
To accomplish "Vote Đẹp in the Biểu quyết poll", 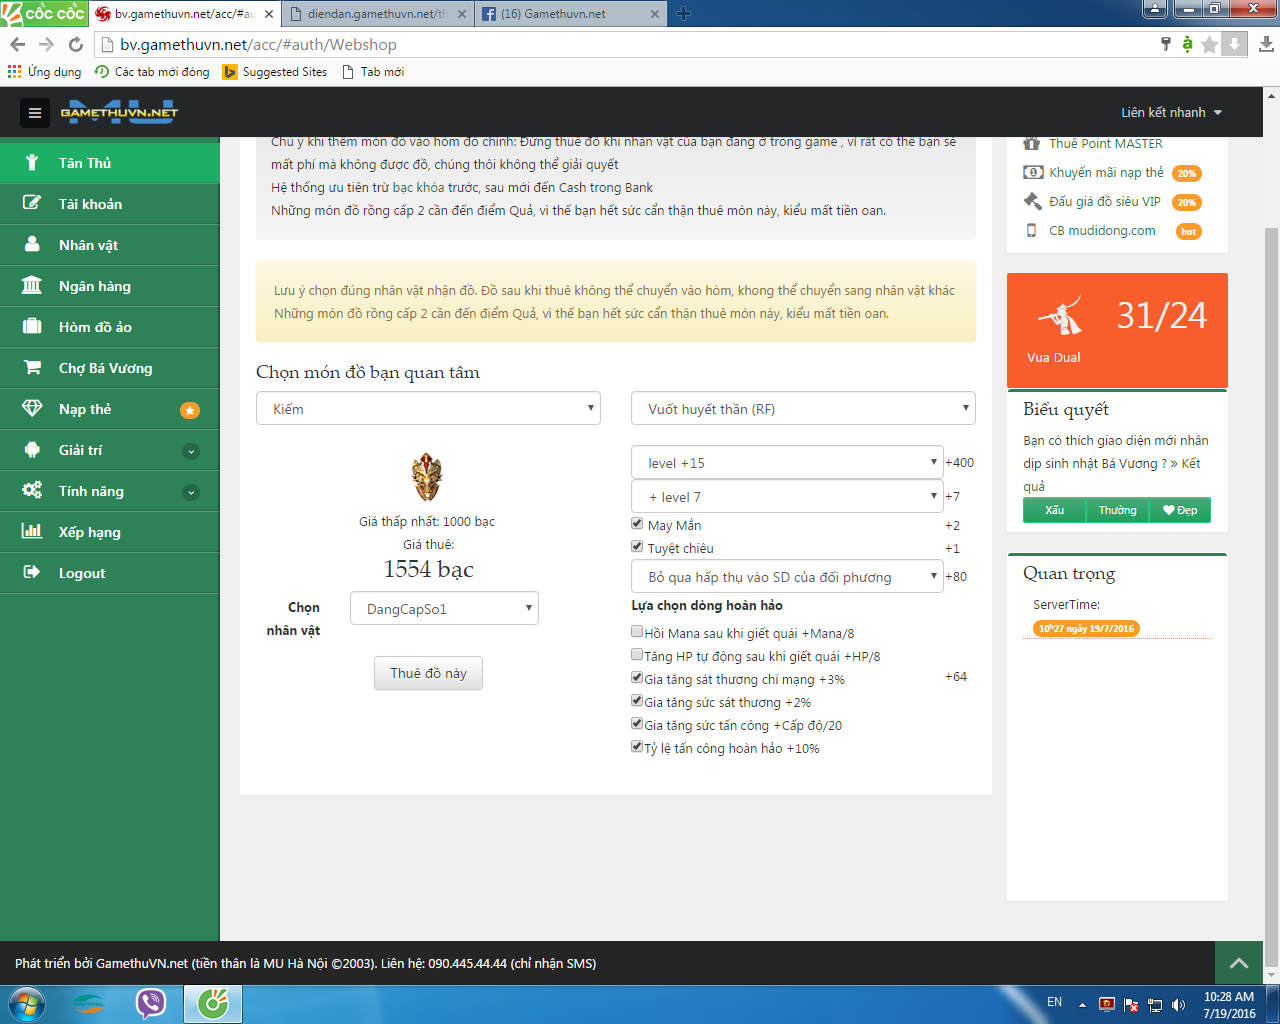I will (1180, 510).
